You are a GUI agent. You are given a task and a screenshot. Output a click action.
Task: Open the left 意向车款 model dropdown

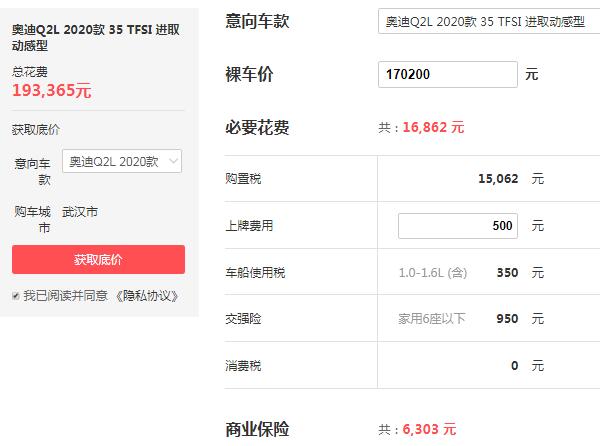[122, 162]
